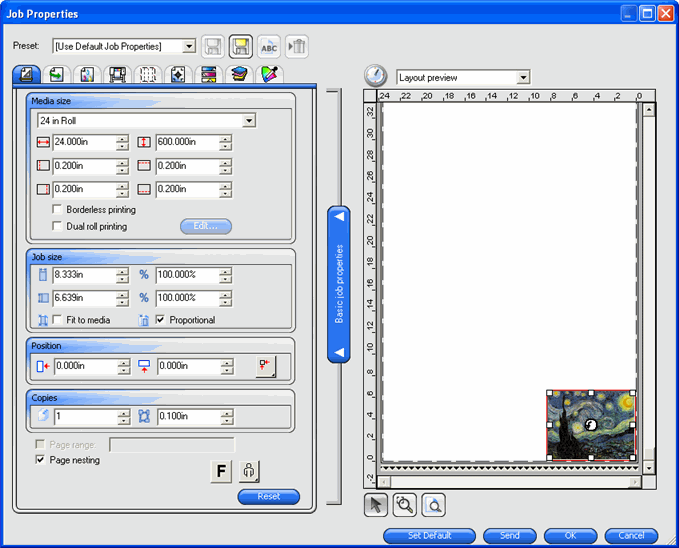Viewport: 679px width, 548px height.
Task: Open the Color adjustment bars tab
Action: 208,75
